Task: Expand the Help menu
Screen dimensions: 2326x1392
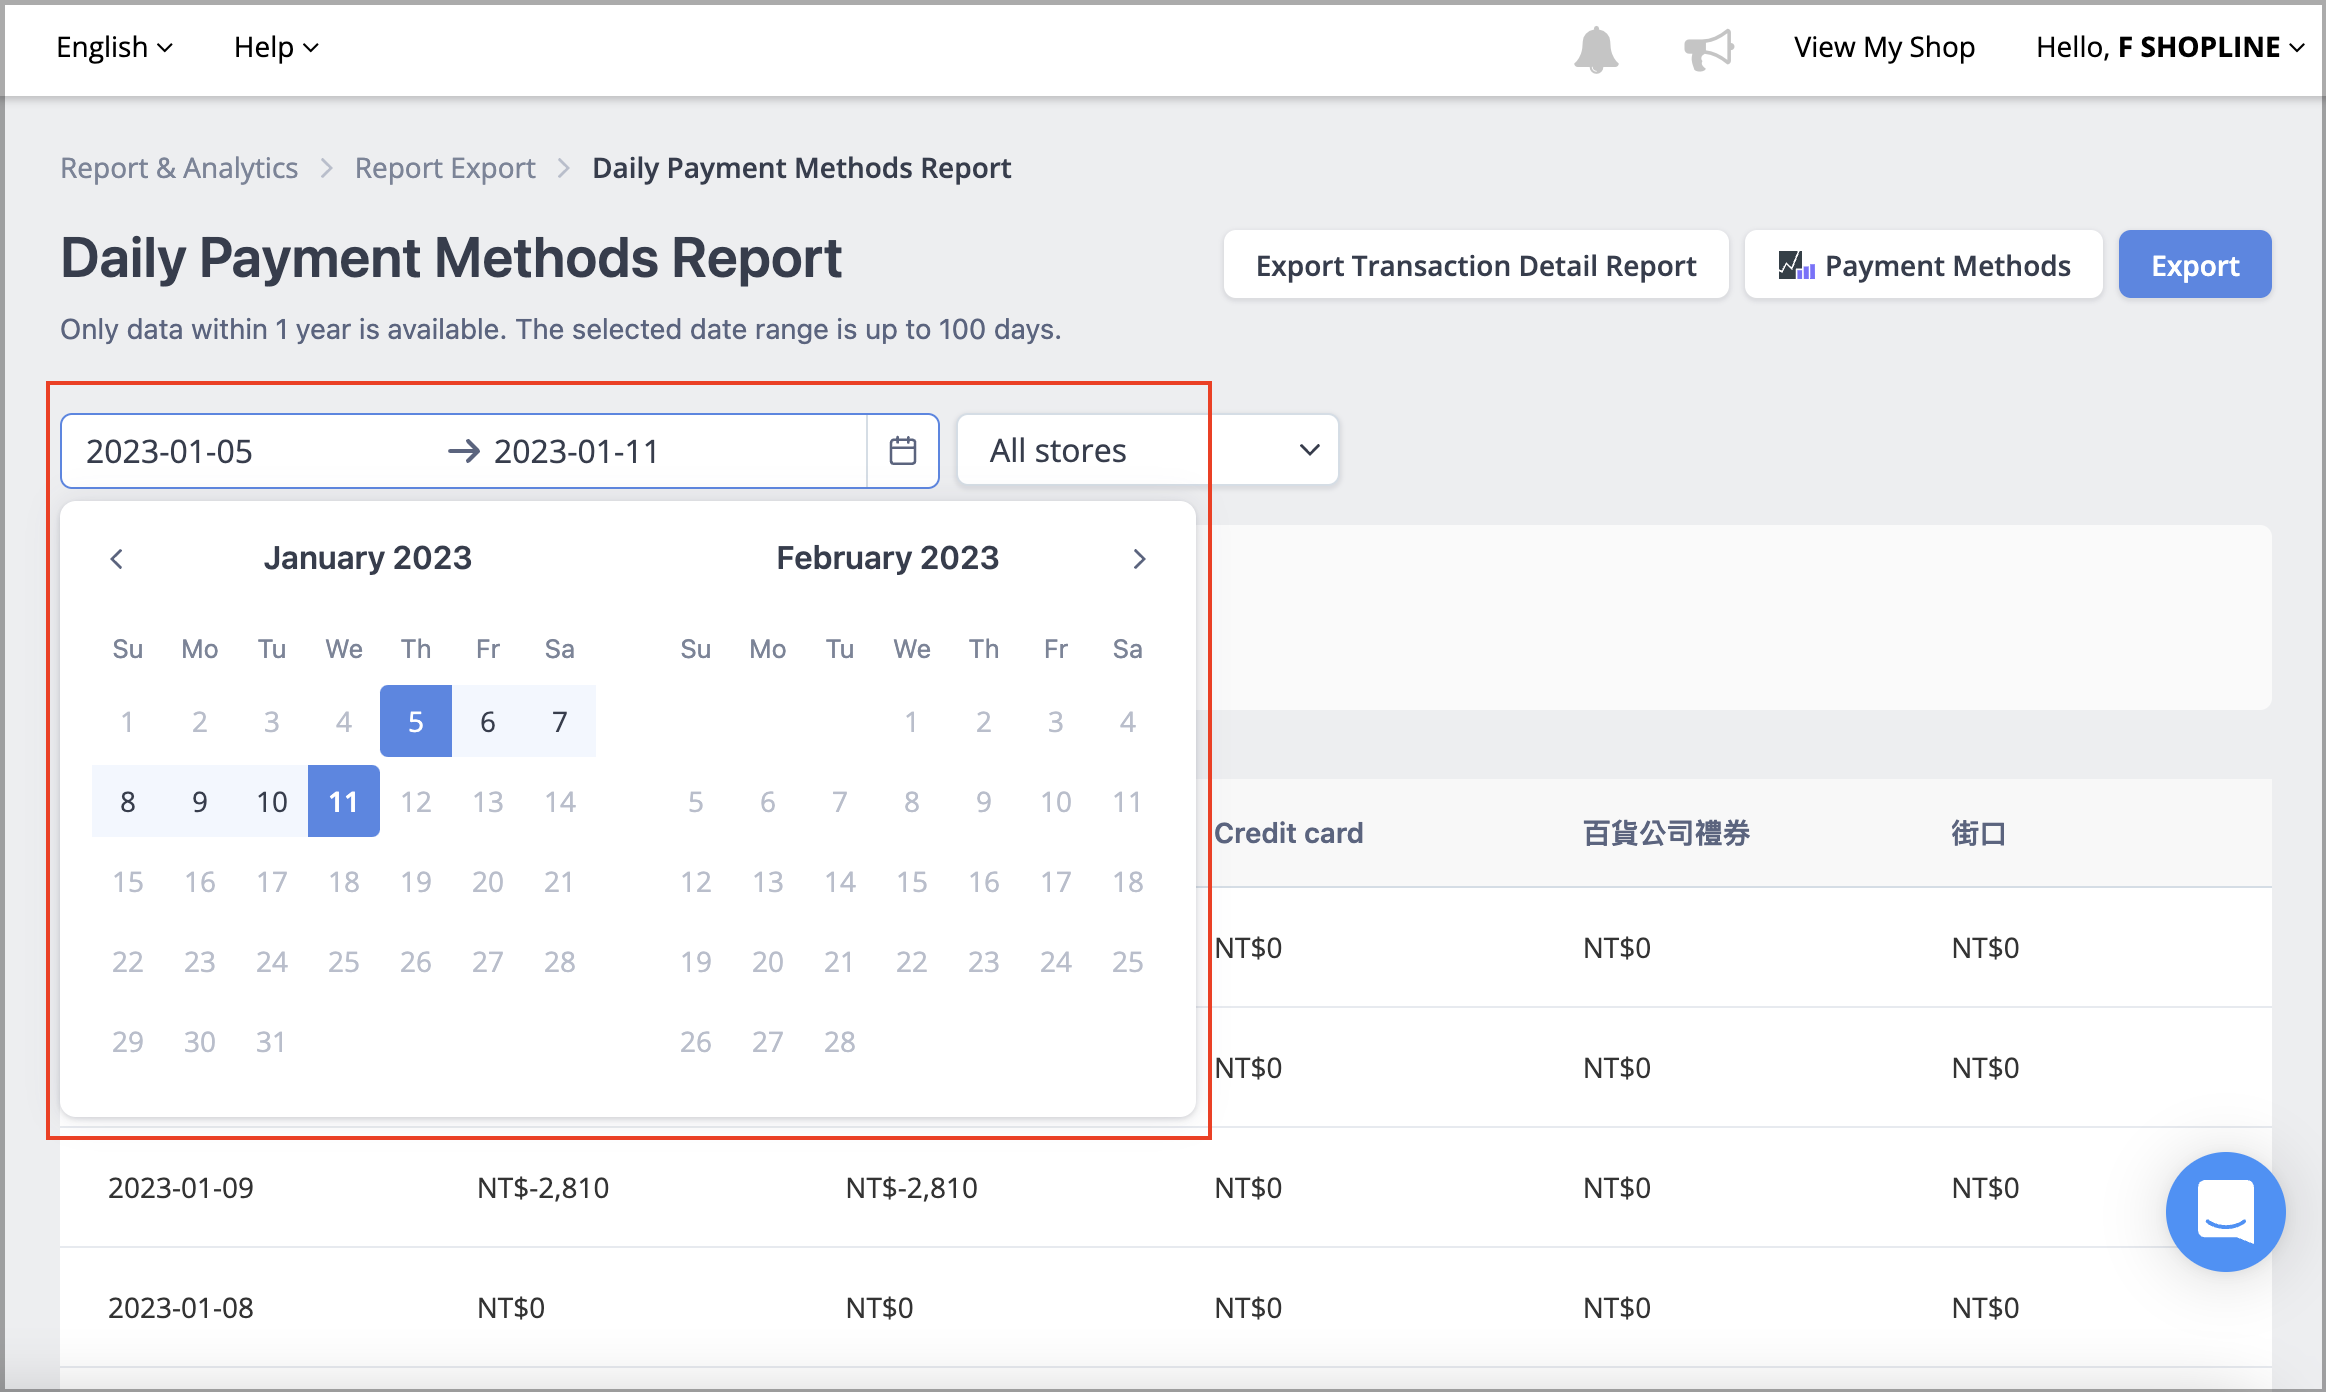Action: coord(276,47)
